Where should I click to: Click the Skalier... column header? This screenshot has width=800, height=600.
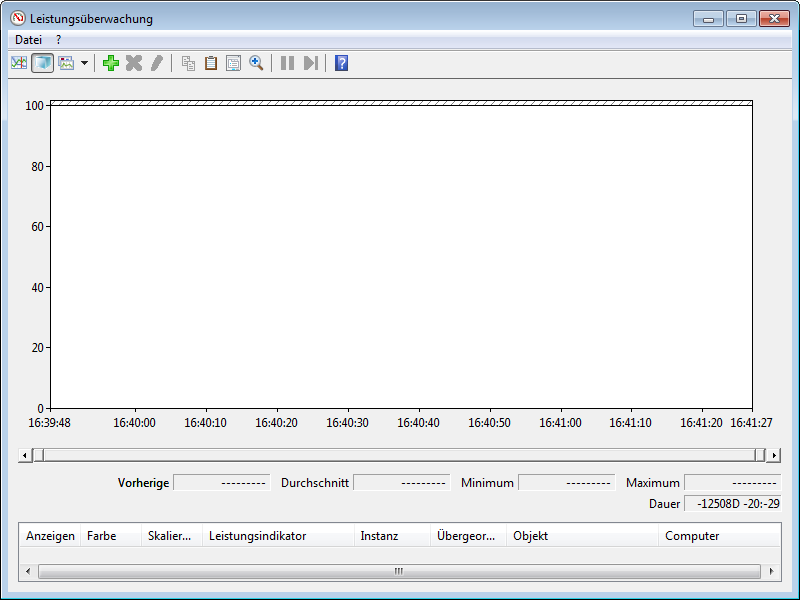pos(172,536)
